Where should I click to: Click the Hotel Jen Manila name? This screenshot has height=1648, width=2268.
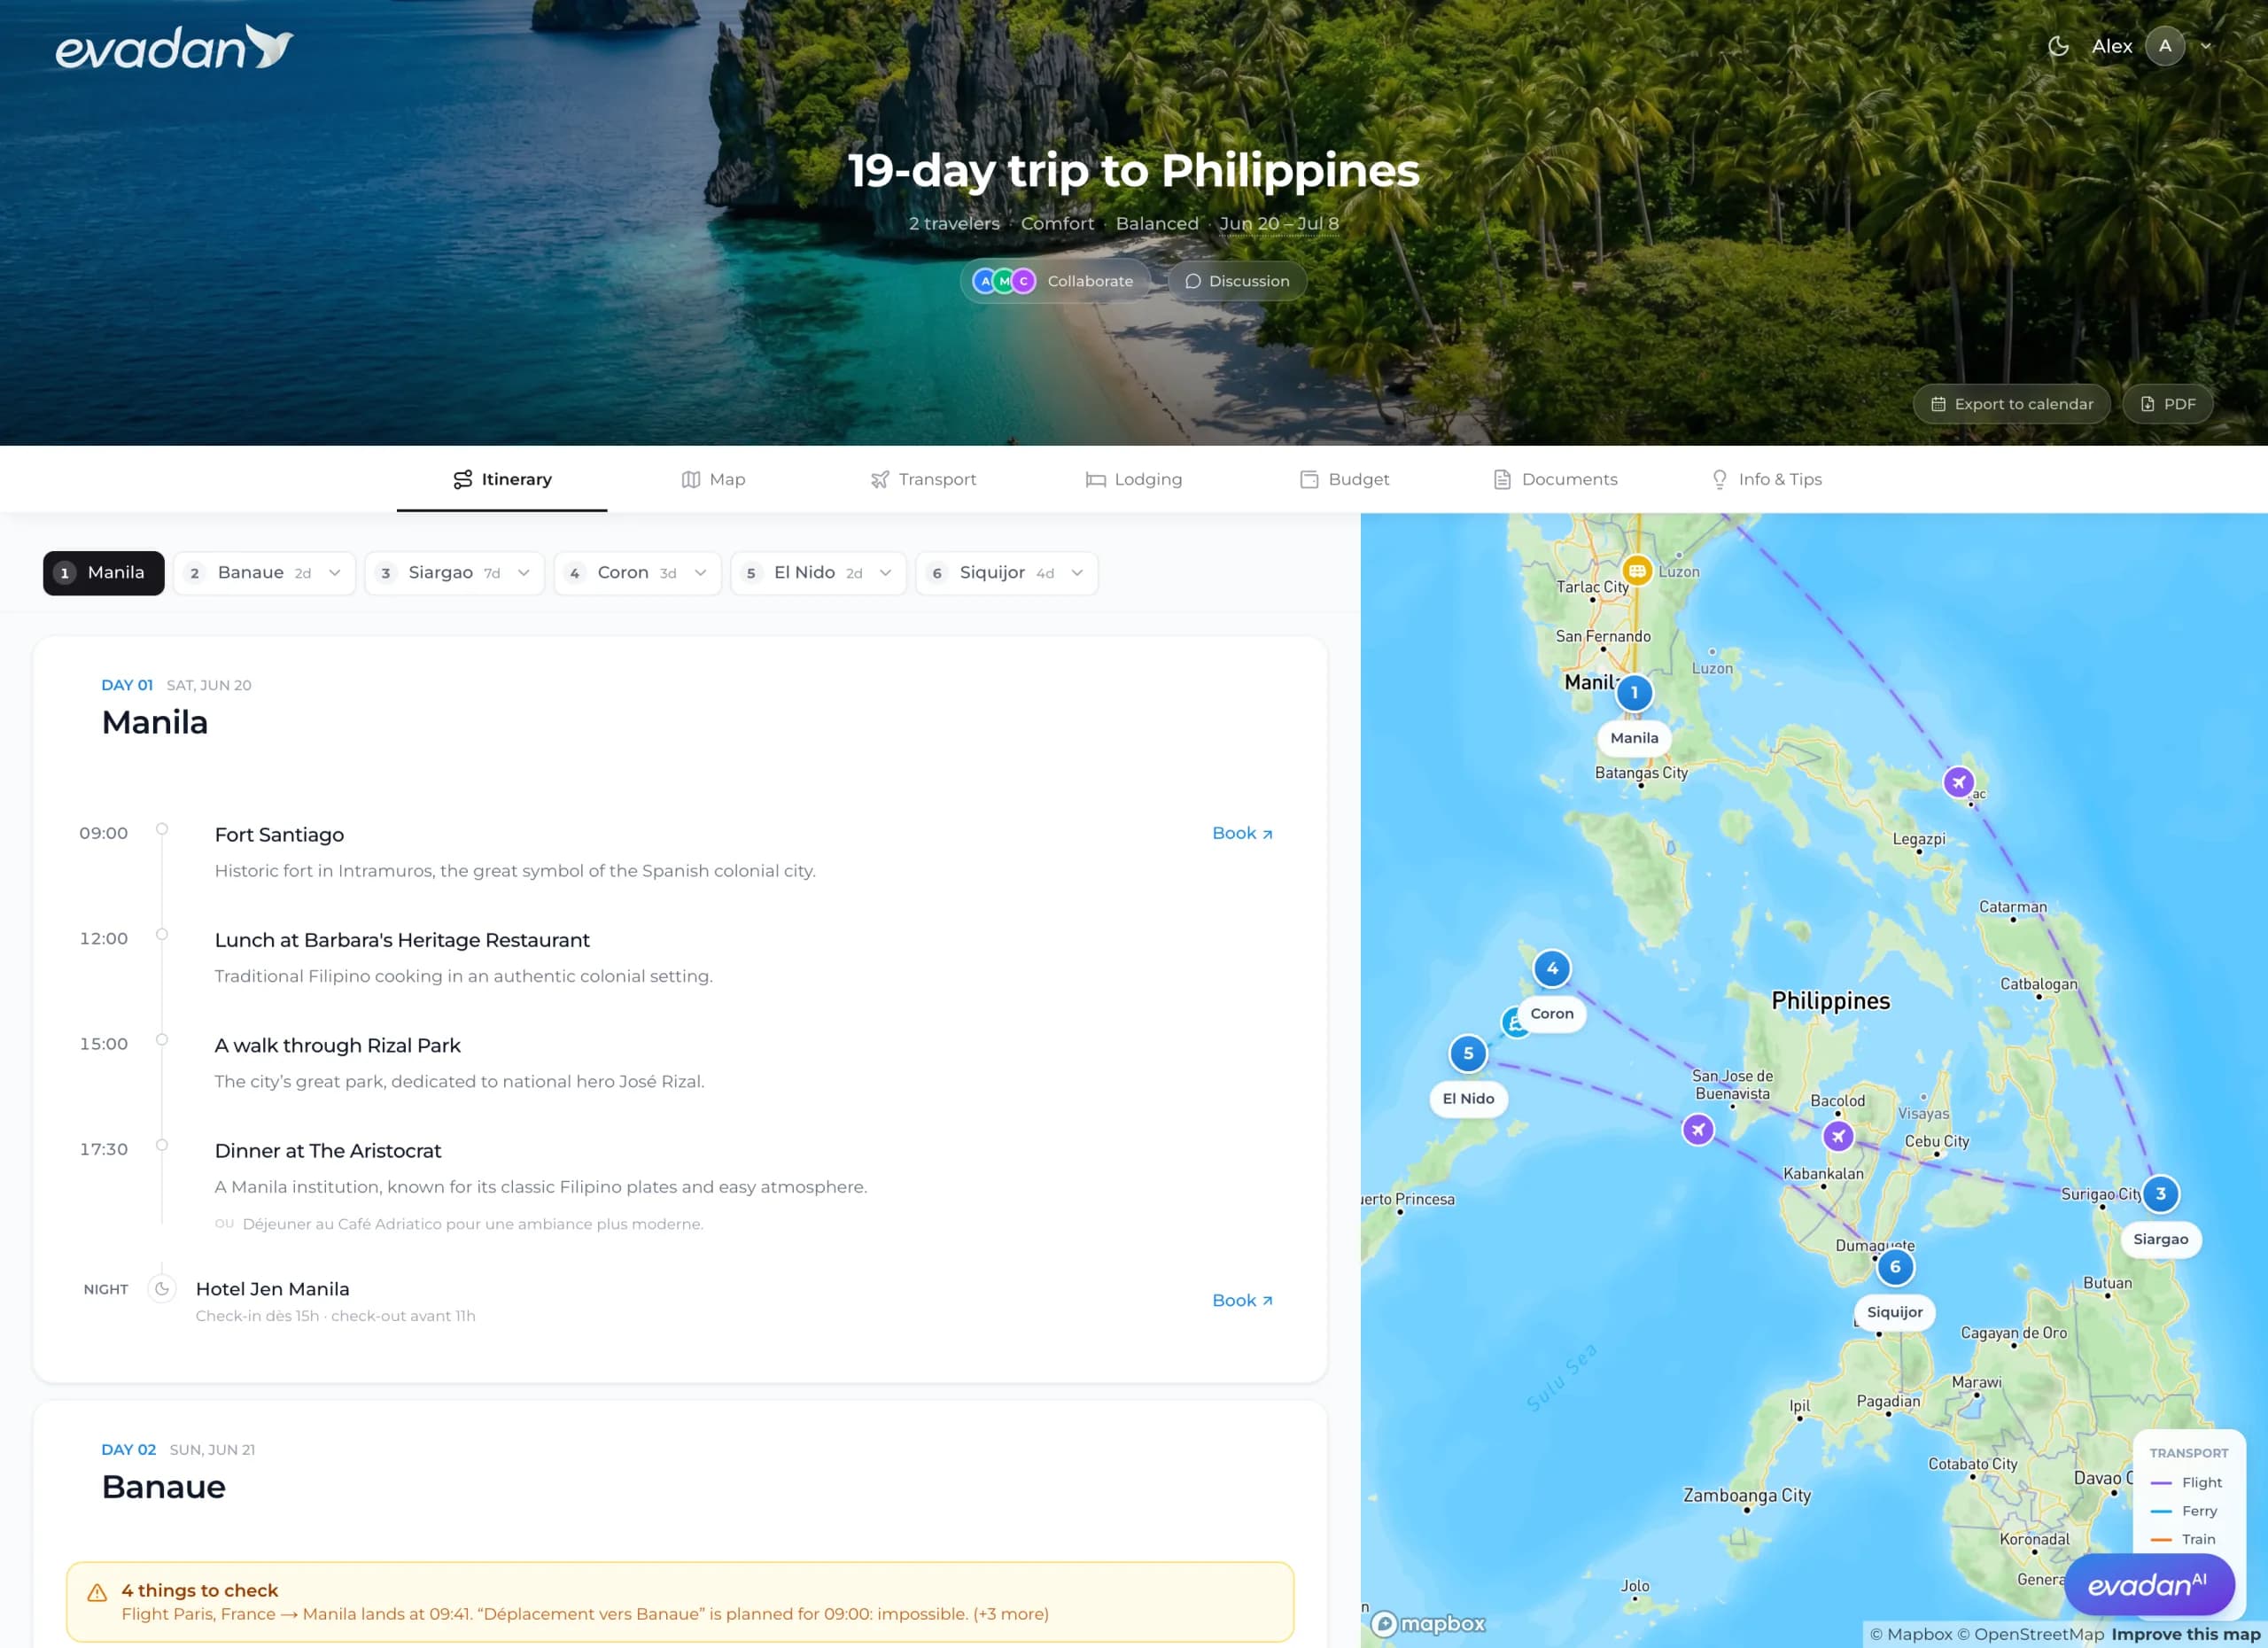[272, 1289]
